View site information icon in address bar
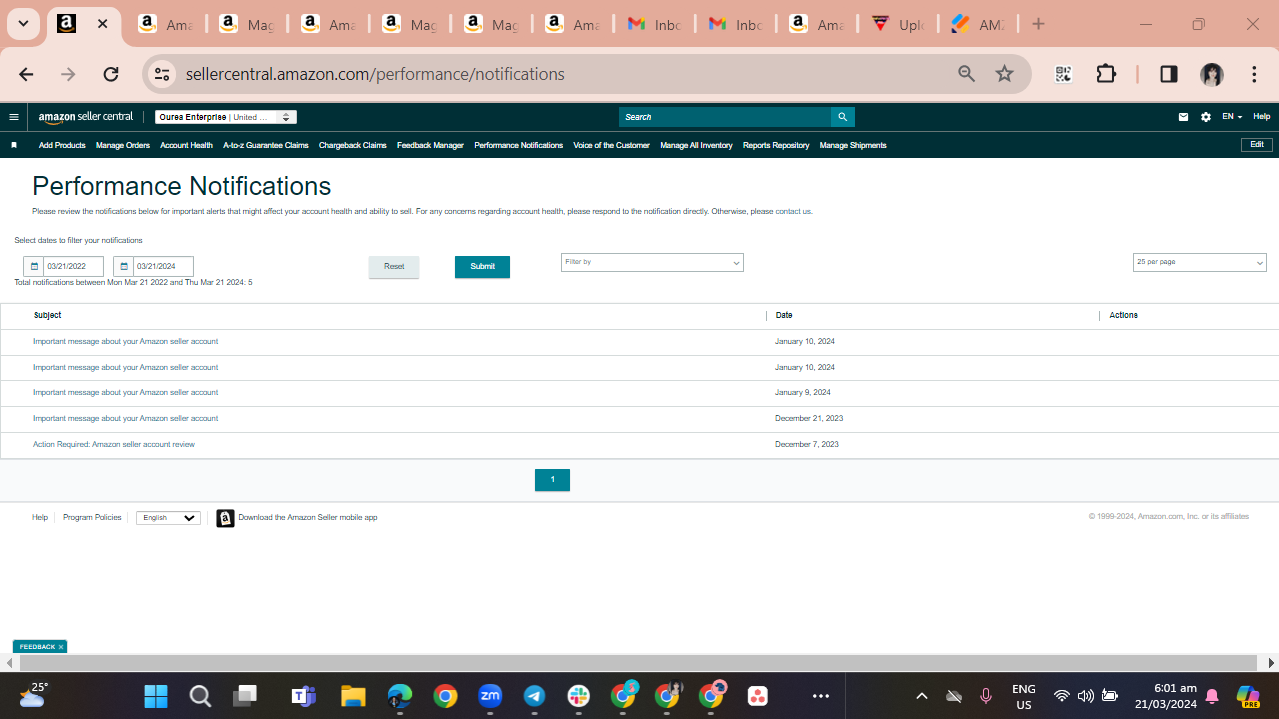Screen dimensions: 1279x719 [x=162, y=74]
